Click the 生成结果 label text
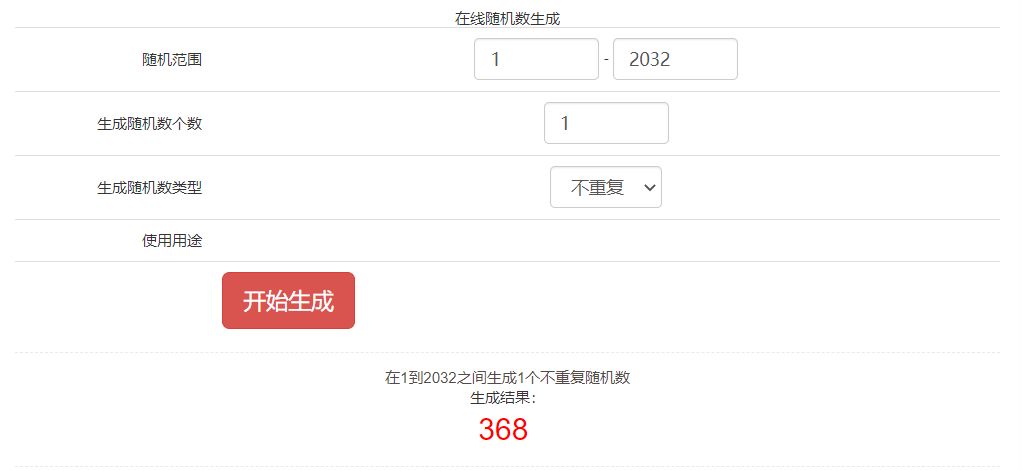The image size is (1036, 471). coord(503,398)
